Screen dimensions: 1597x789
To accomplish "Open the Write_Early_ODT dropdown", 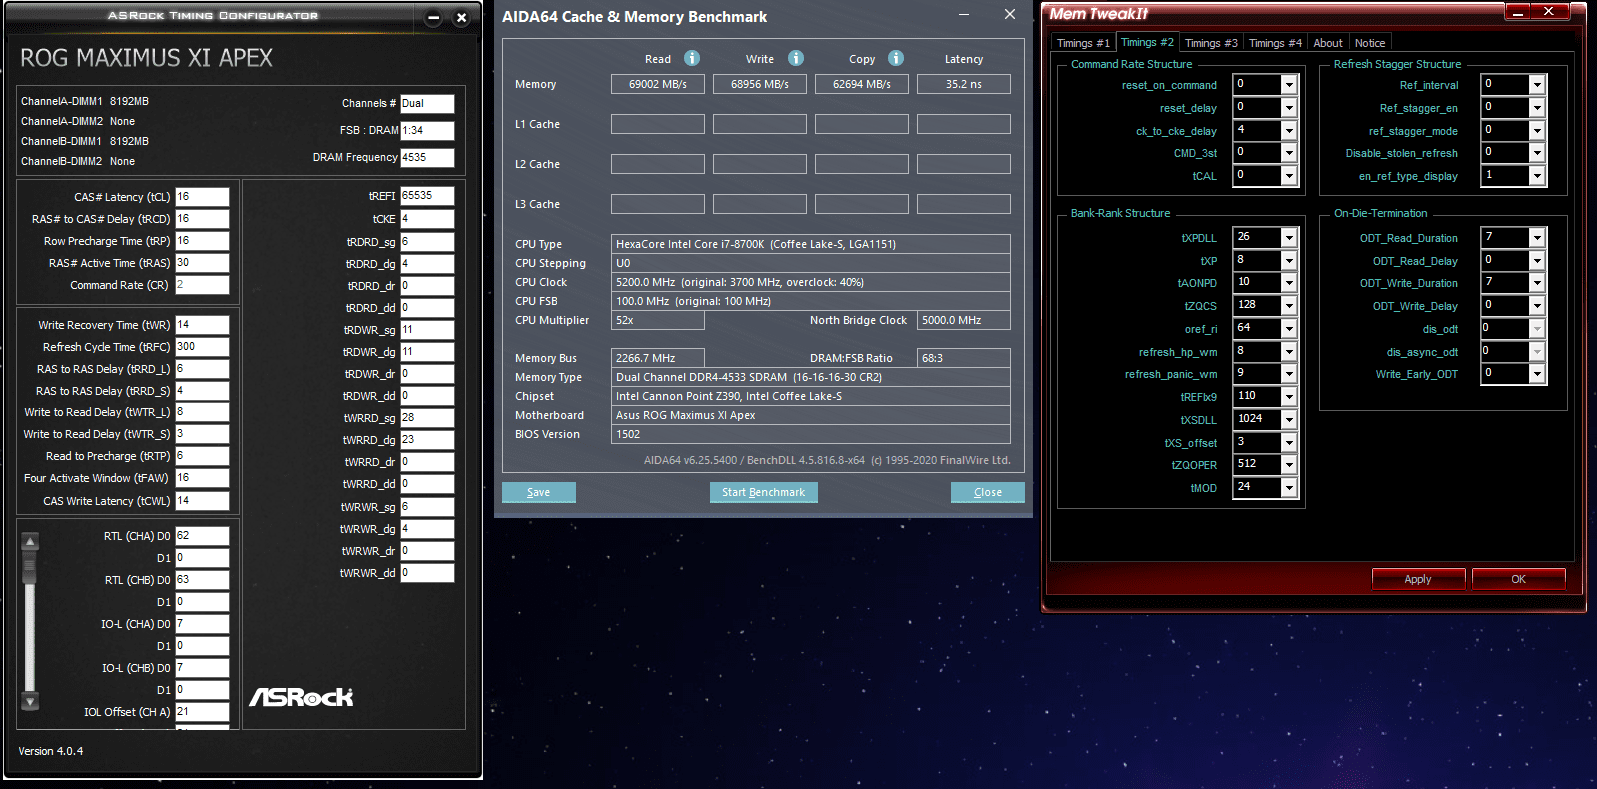I will coord(1537,374).
